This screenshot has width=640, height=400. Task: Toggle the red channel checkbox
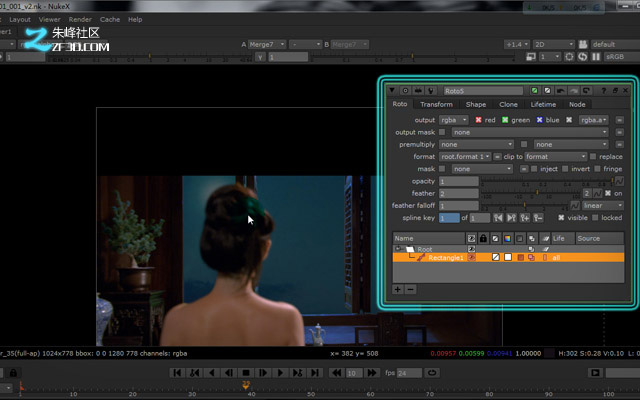click(x=478, y=120)
